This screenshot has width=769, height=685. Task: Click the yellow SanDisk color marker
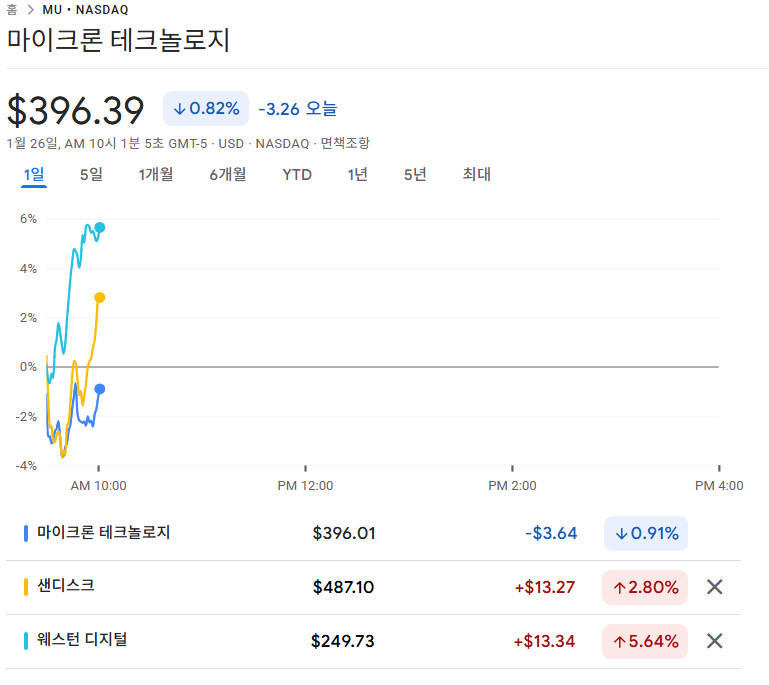tap(26, 587)
